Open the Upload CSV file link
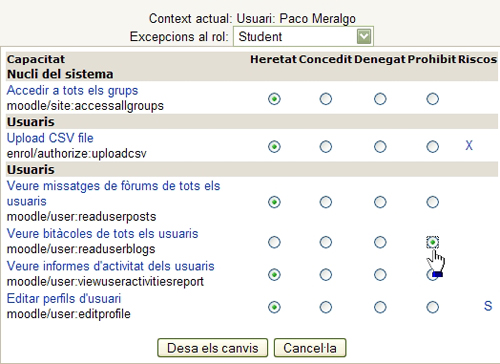 click(x=50, y=138)
